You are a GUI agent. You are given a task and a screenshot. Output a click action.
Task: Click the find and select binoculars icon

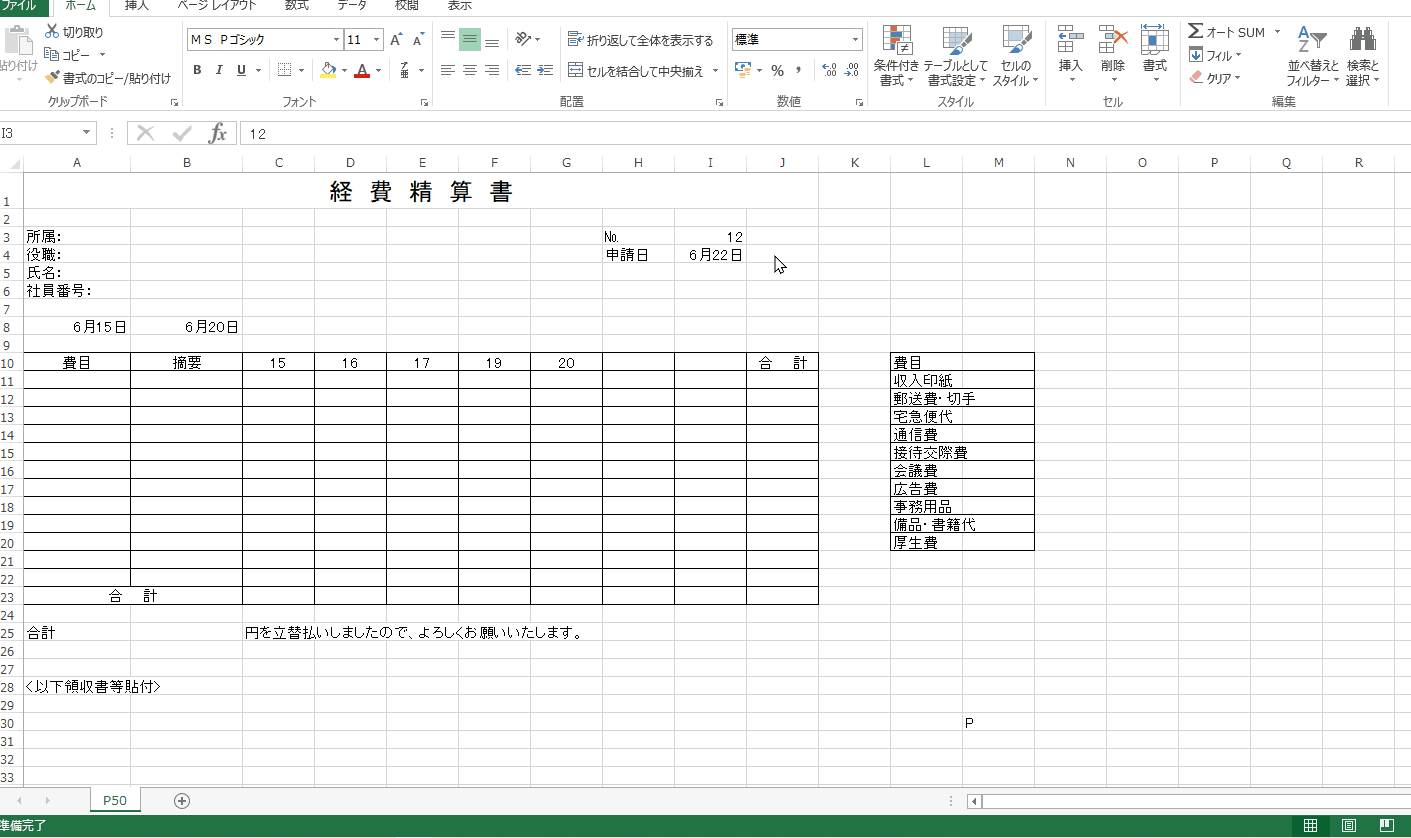[1362, 40]
